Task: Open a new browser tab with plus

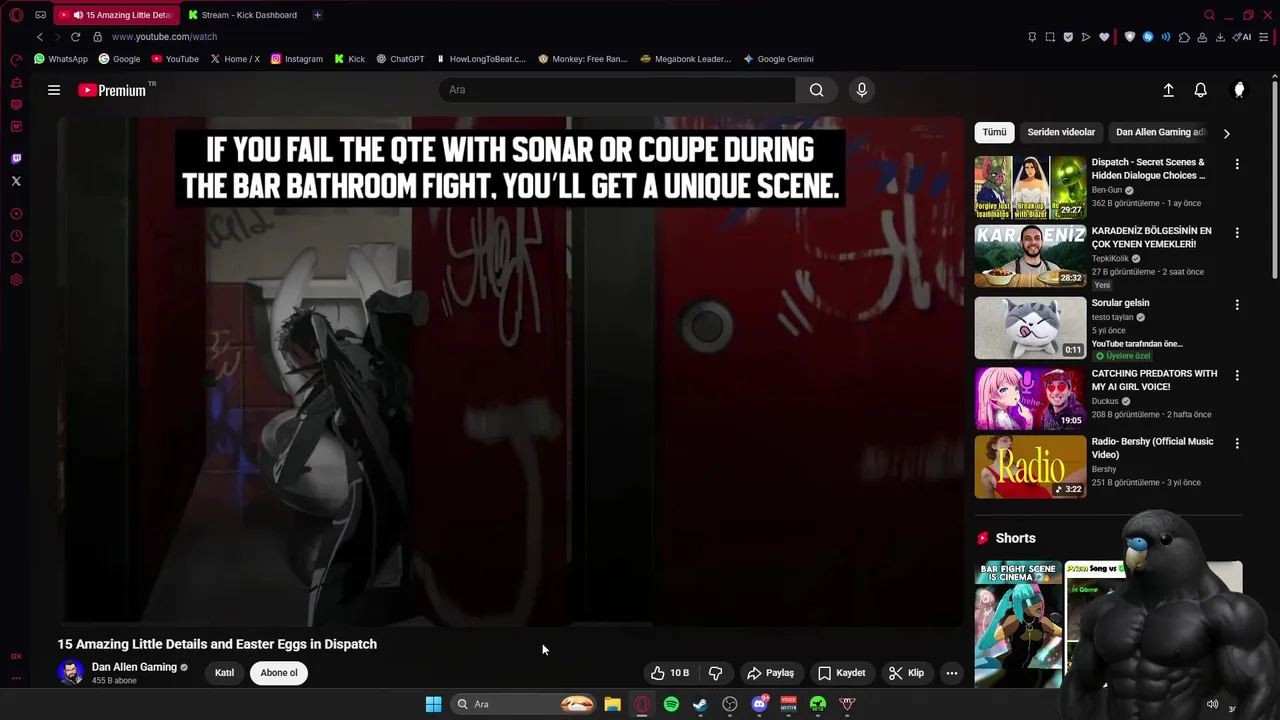Action: point(317,15)
